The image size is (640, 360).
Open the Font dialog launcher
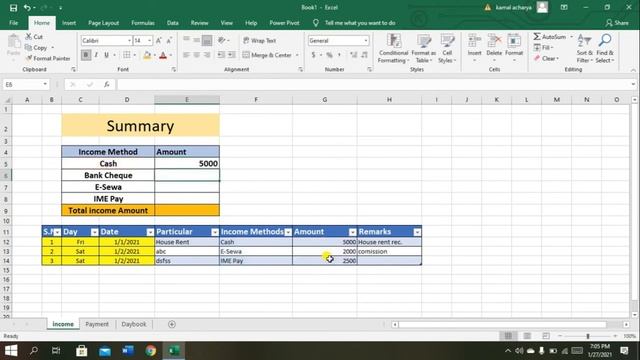[x=174, y=70]
